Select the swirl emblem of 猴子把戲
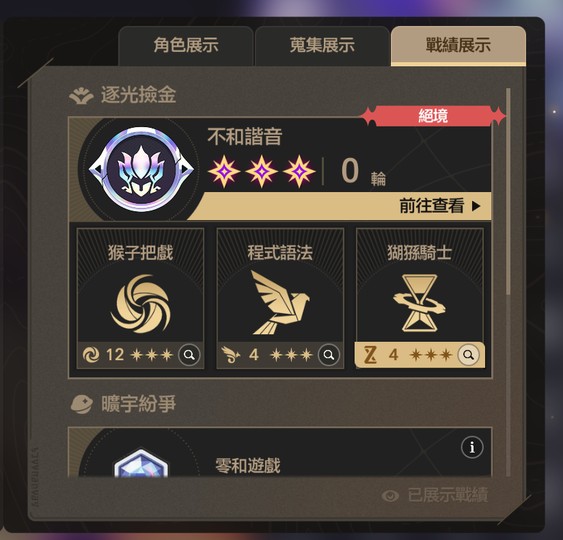 (x=140, y=304)
